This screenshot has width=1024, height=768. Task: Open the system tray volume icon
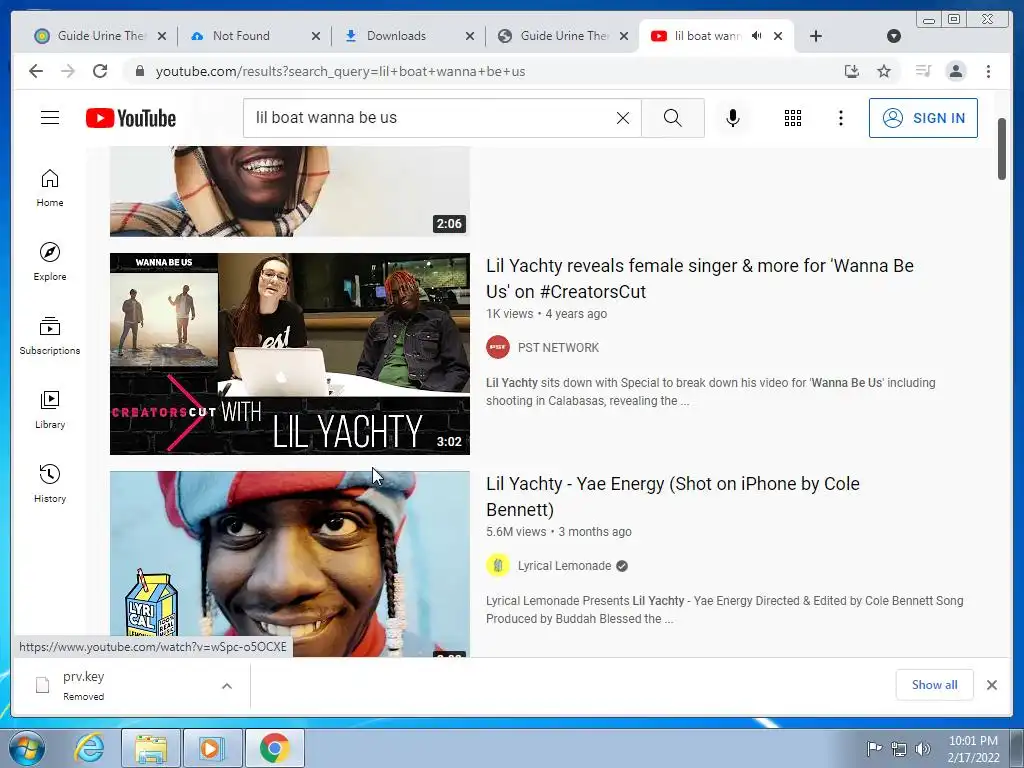(x=923, y=748)
